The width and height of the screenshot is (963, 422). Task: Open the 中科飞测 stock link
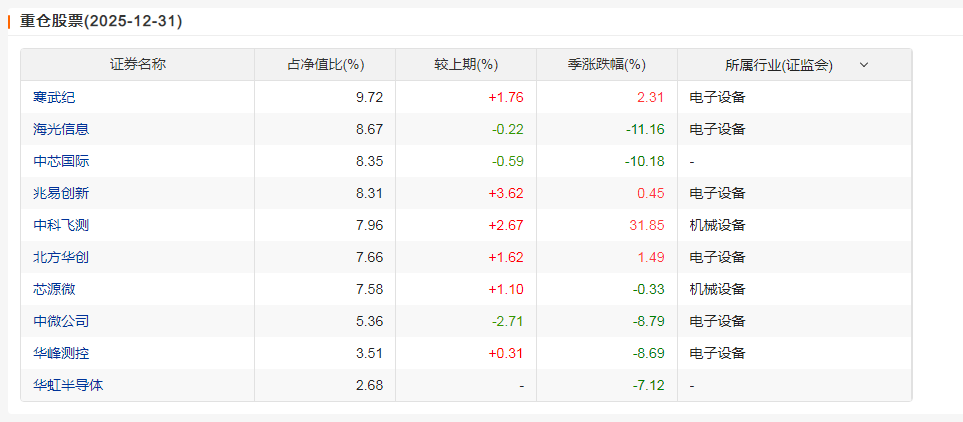(61, 225)
